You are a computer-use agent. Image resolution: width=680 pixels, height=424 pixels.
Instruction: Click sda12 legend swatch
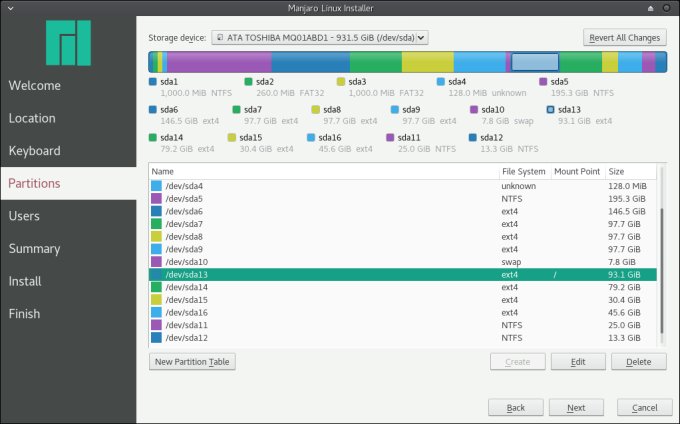tap(473, 137)
